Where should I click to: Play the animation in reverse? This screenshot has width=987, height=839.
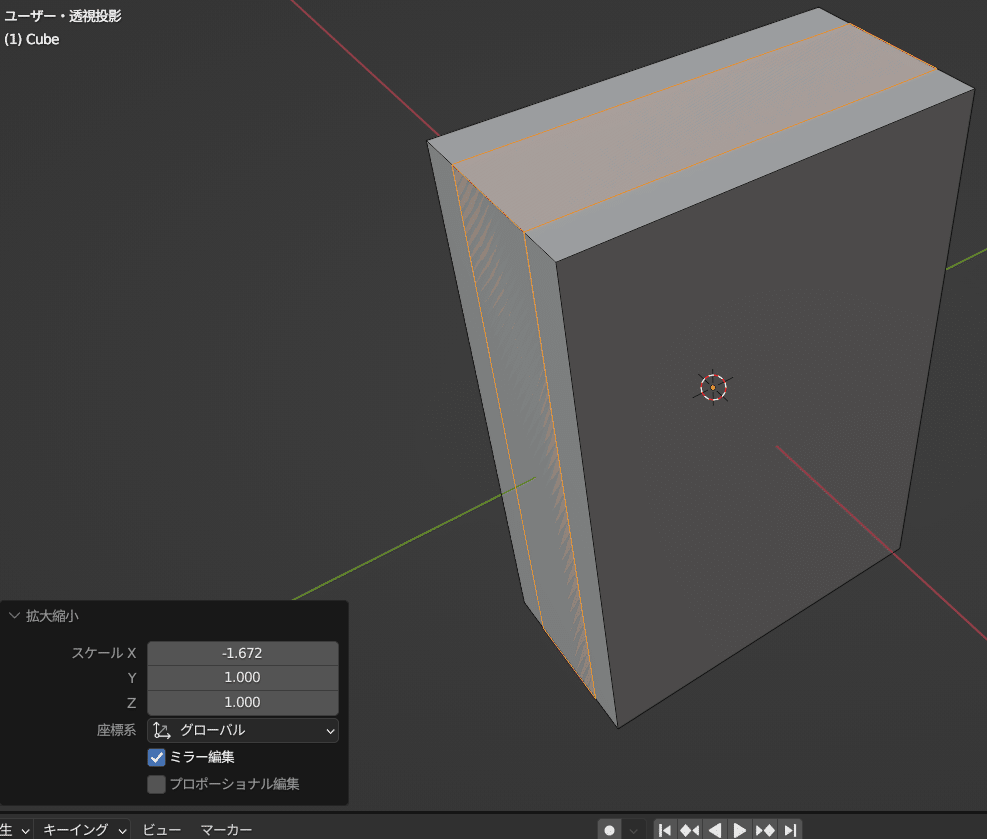click(x=714, y=830)
